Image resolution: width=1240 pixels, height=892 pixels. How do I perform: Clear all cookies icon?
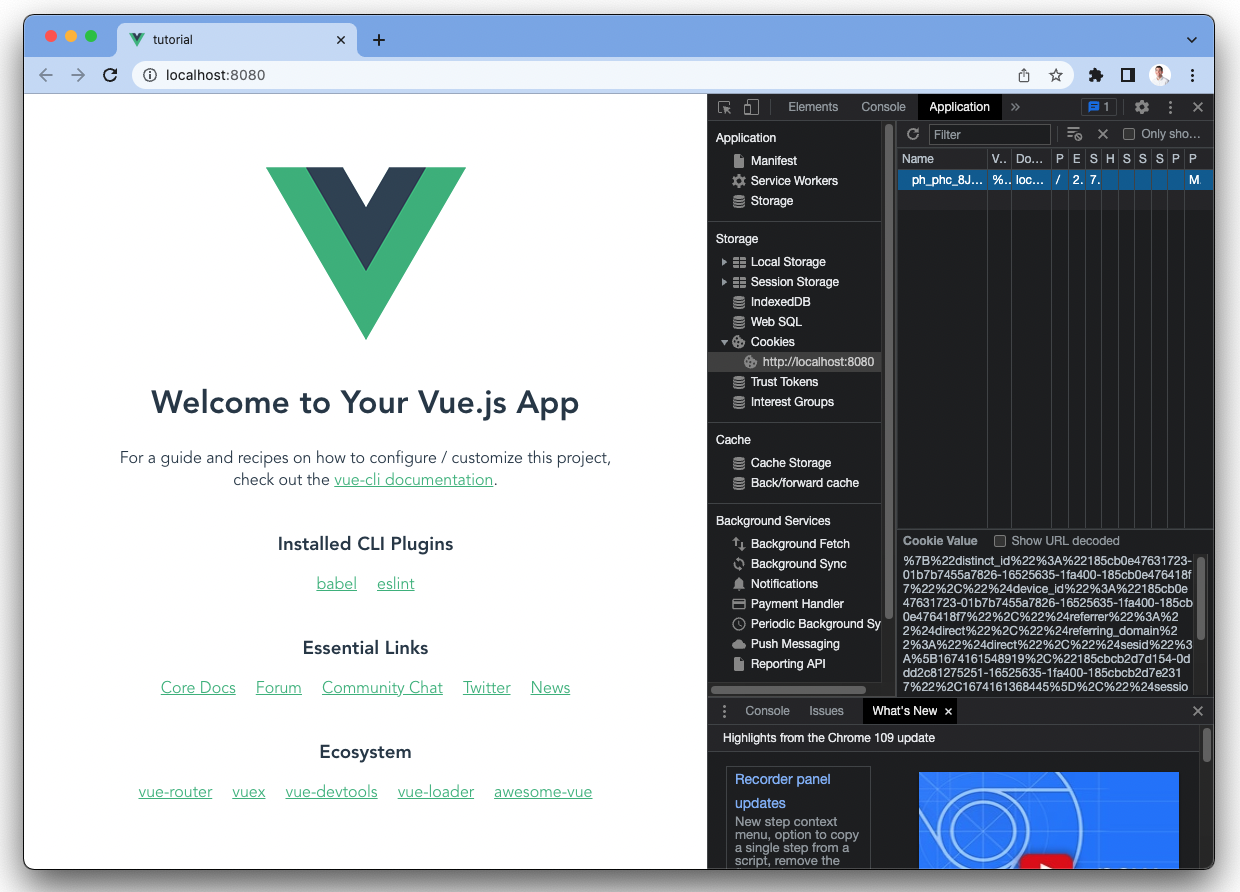[1074, 134]
